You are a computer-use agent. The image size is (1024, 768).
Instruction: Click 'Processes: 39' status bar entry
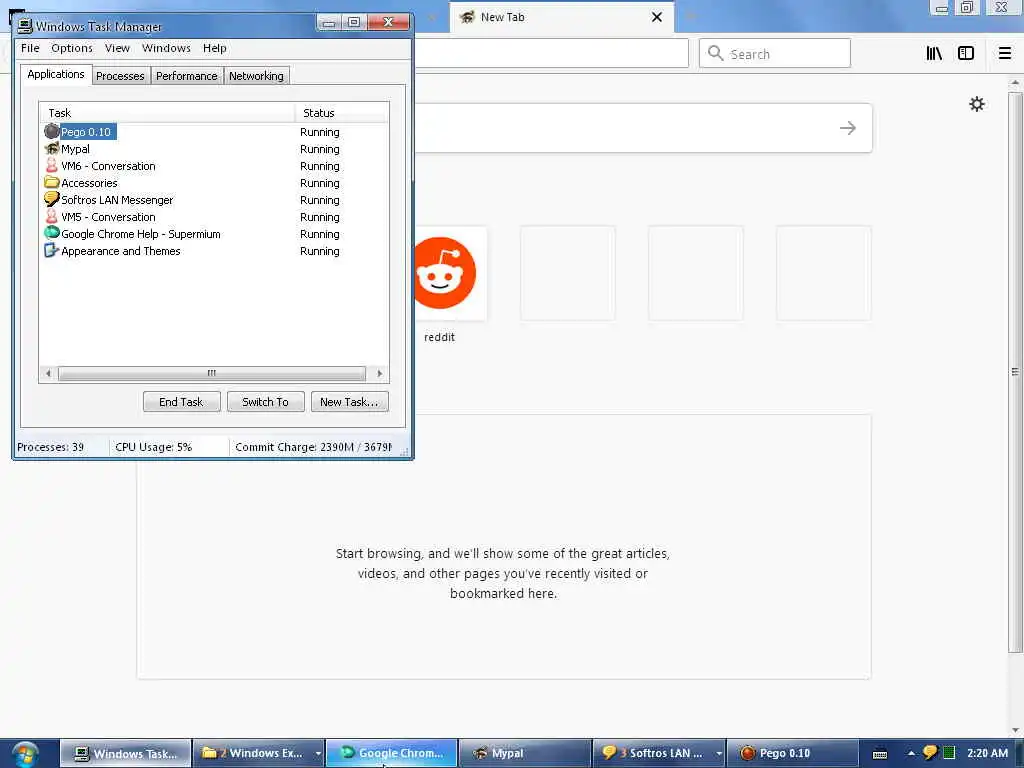click(50, 447)
